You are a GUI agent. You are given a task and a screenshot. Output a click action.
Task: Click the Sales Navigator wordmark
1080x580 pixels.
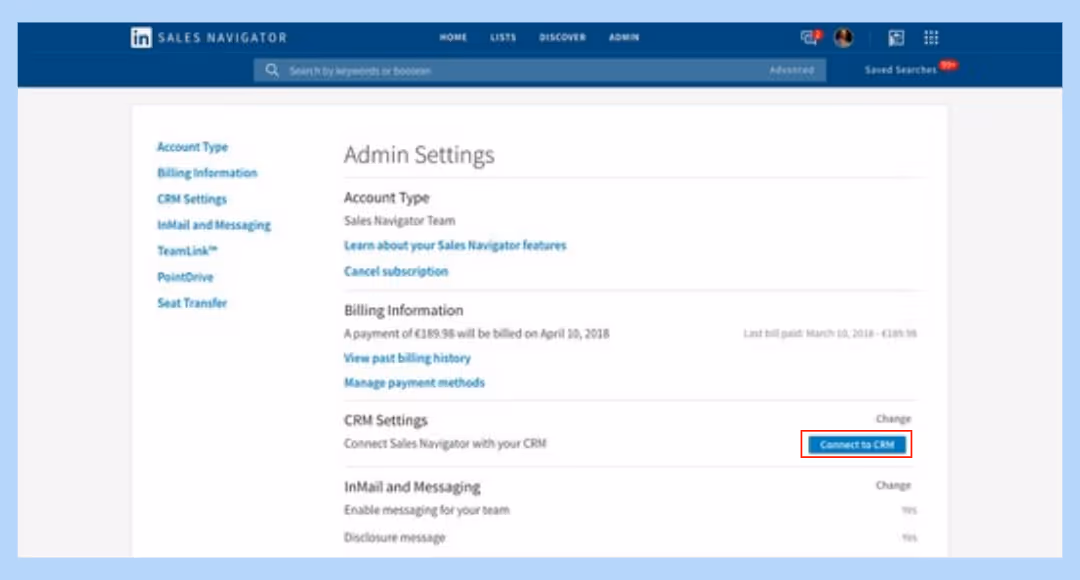tap(222, 38)
